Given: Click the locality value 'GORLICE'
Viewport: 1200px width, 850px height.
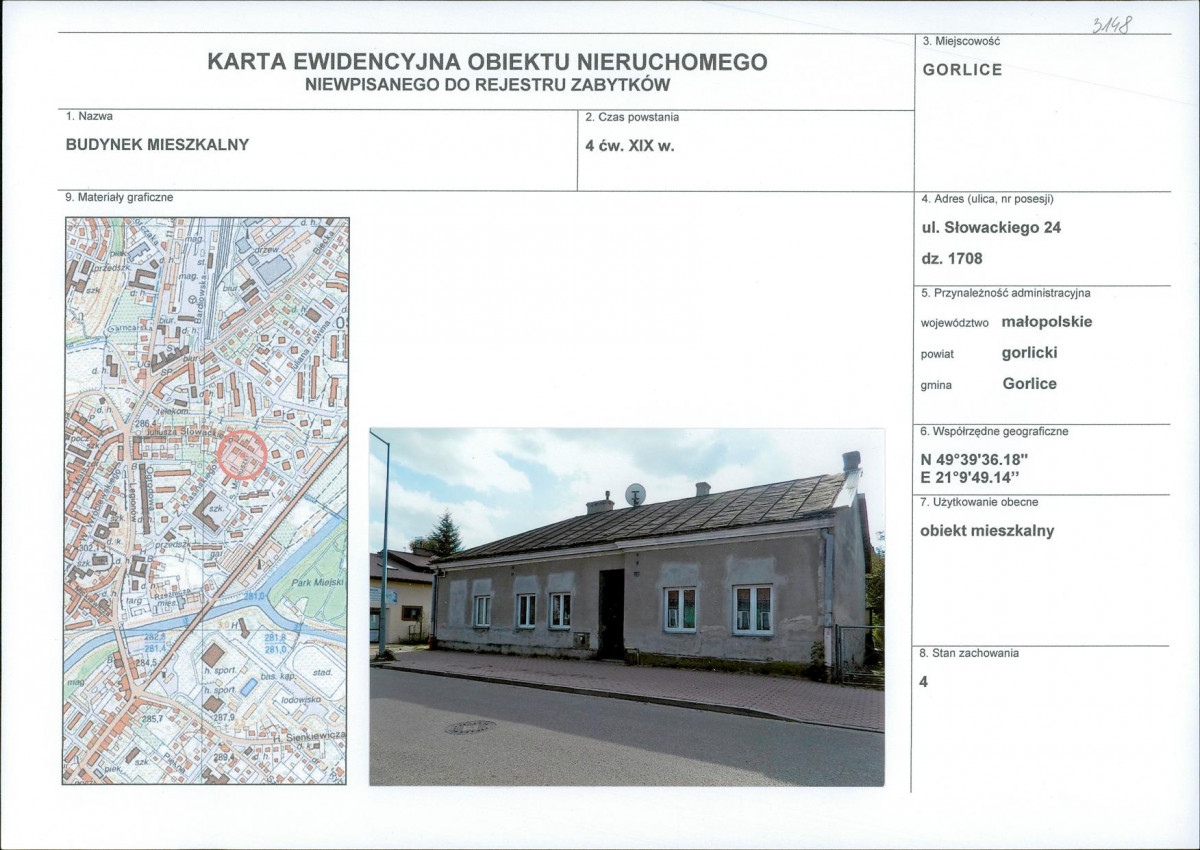Looking at the screenshot, I should (962, 70).
